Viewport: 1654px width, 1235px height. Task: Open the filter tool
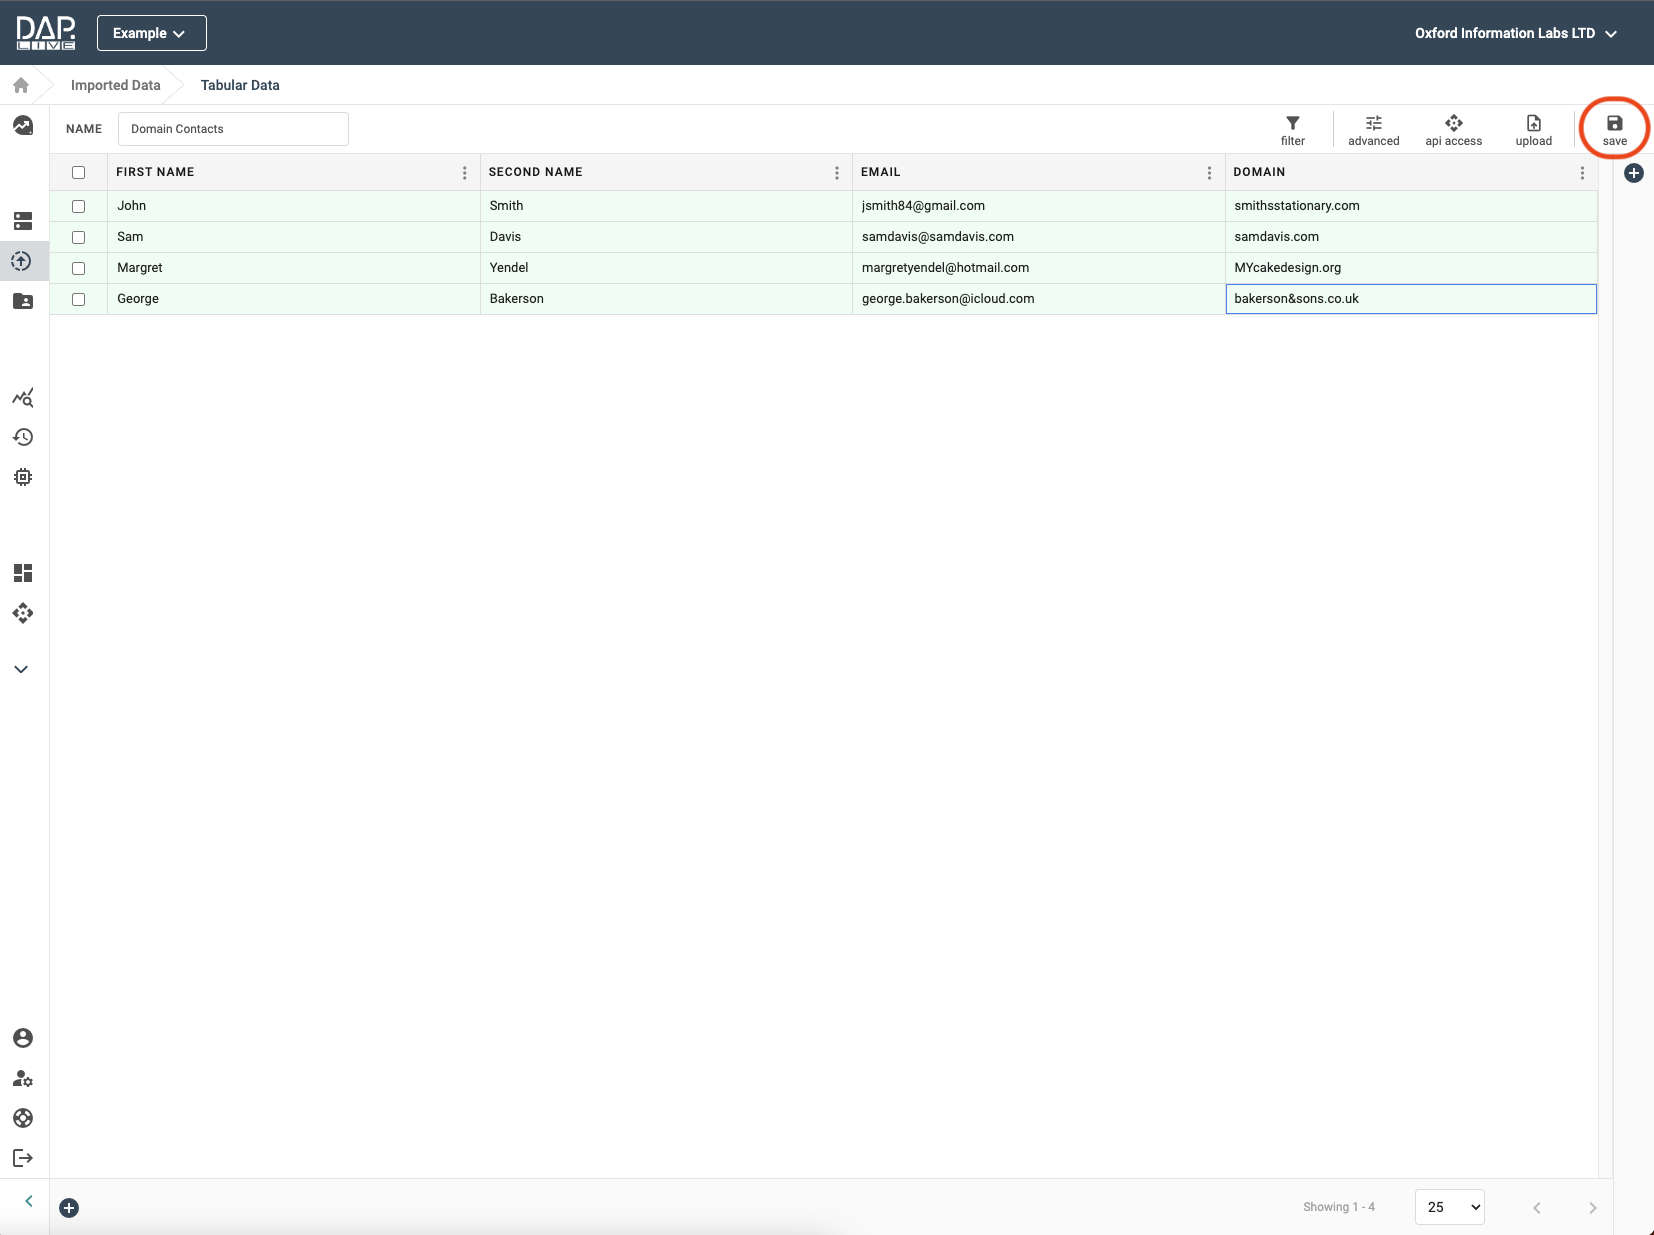coord(1292,129)
